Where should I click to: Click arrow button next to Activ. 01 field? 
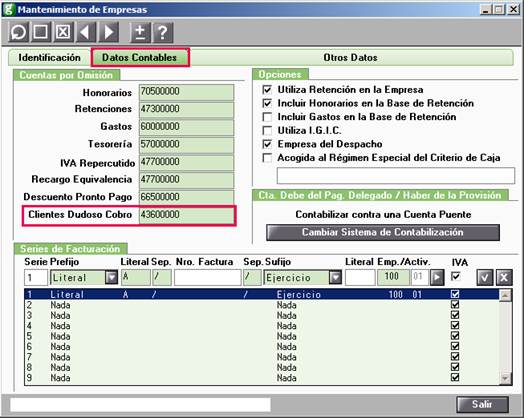437,277
